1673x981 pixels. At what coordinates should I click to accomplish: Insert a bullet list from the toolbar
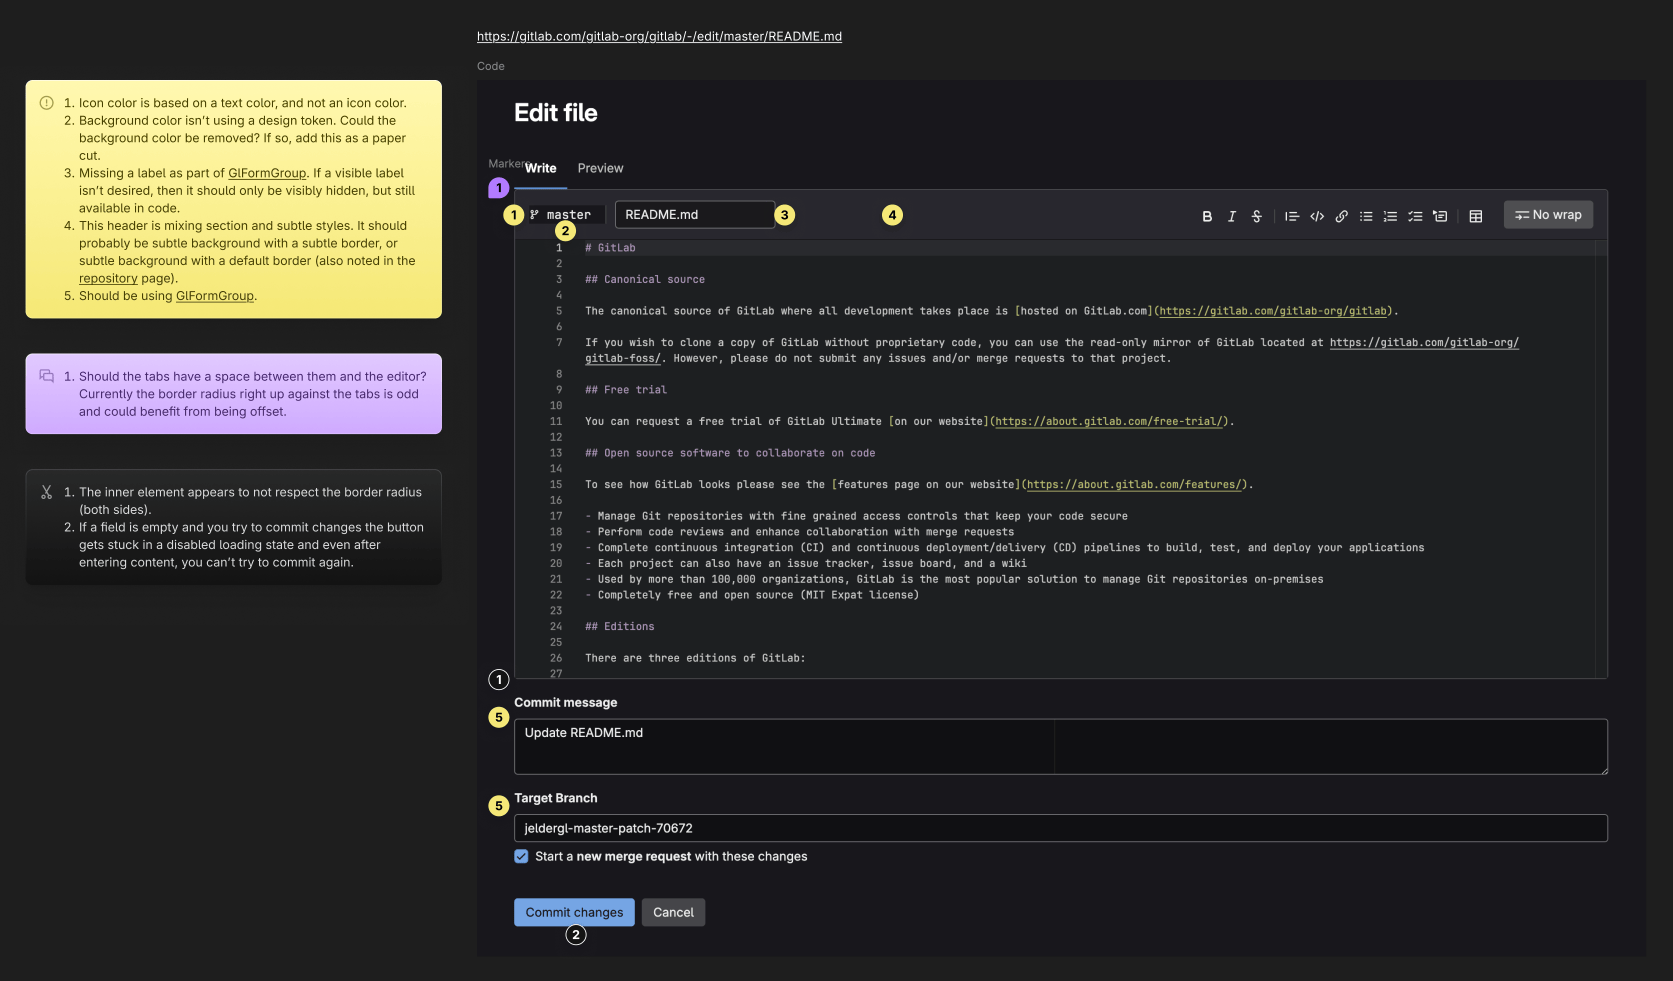coord(1366,216)
